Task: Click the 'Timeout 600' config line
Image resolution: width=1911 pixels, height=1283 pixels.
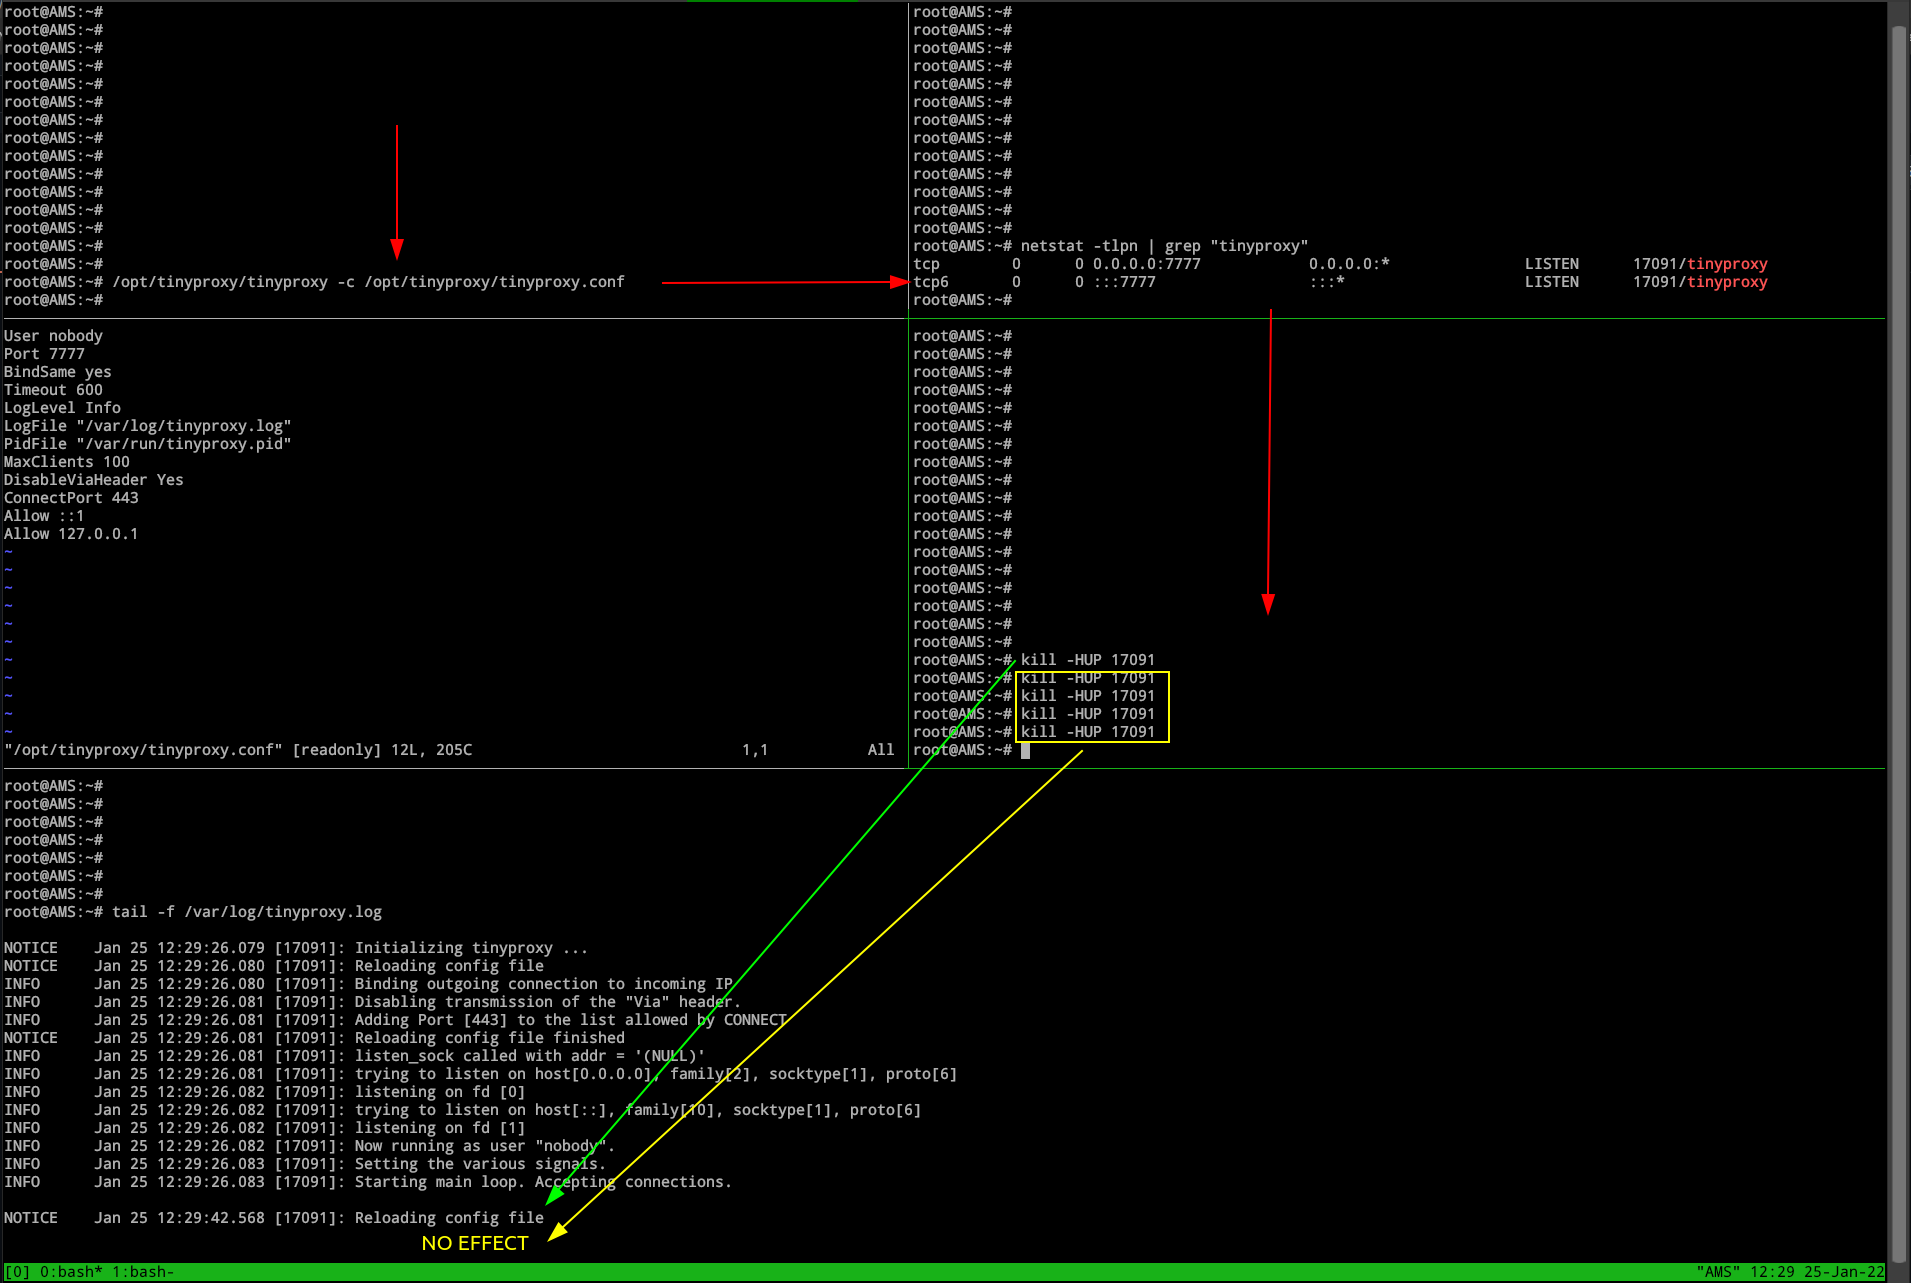Action: tap(53, 390)
